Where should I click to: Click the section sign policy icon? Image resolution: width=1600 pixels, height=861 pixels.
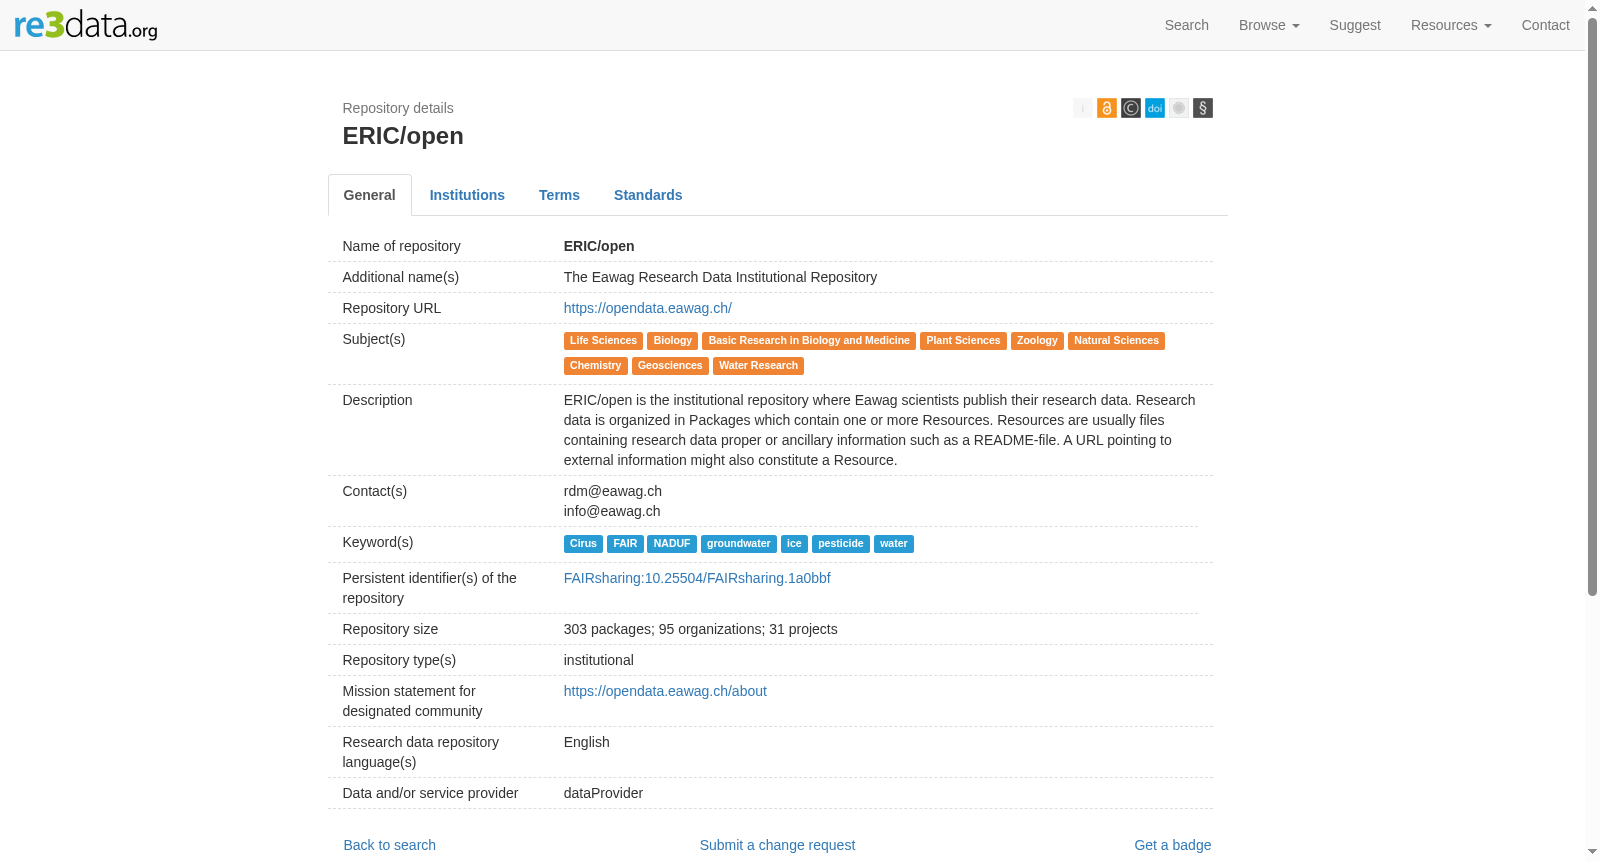coord(1203,108)
